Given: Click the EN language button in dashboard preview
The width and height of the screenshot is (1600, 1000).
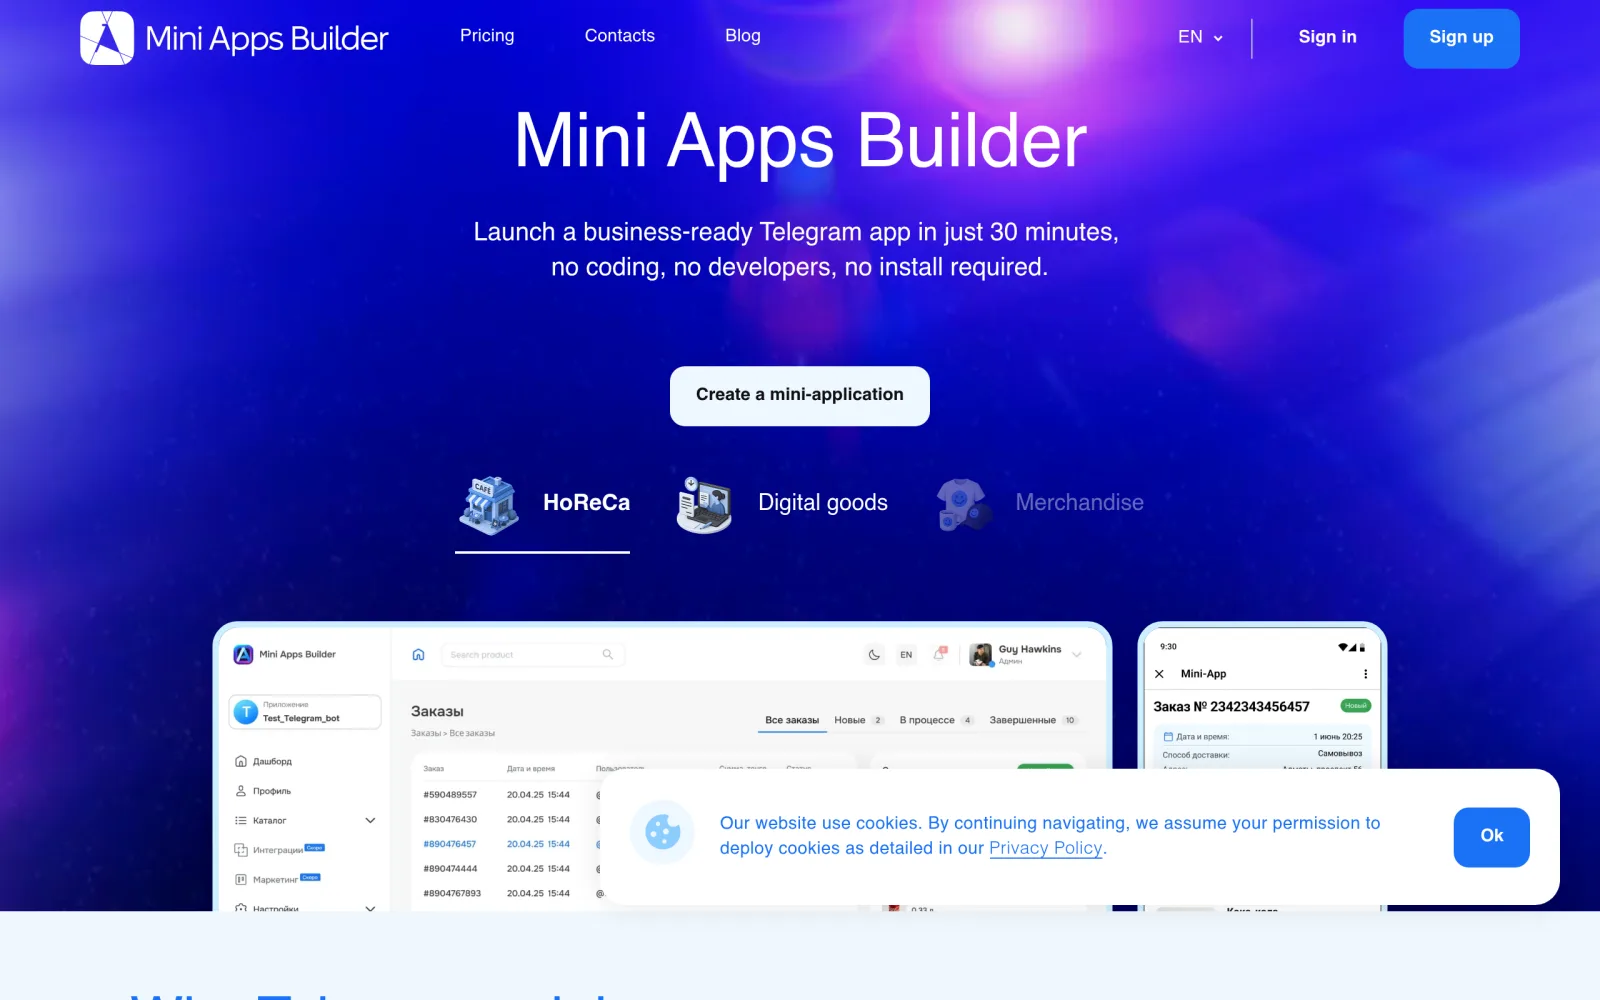Looking at the screenshot, I should tap(906, 655).
